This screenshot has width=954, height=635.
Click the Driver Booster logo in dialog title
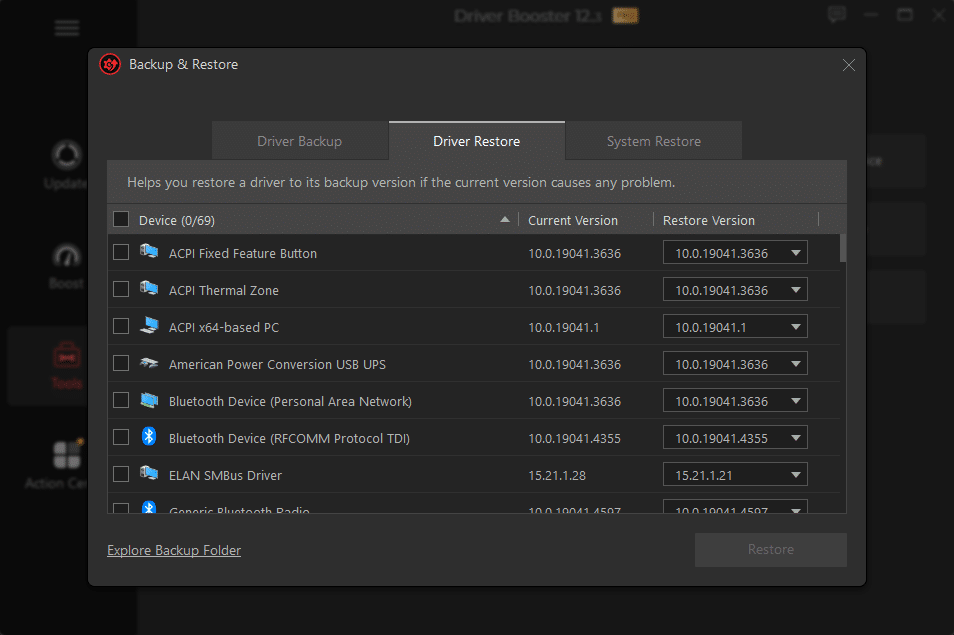pyautogui.click(x=110, y=64)
